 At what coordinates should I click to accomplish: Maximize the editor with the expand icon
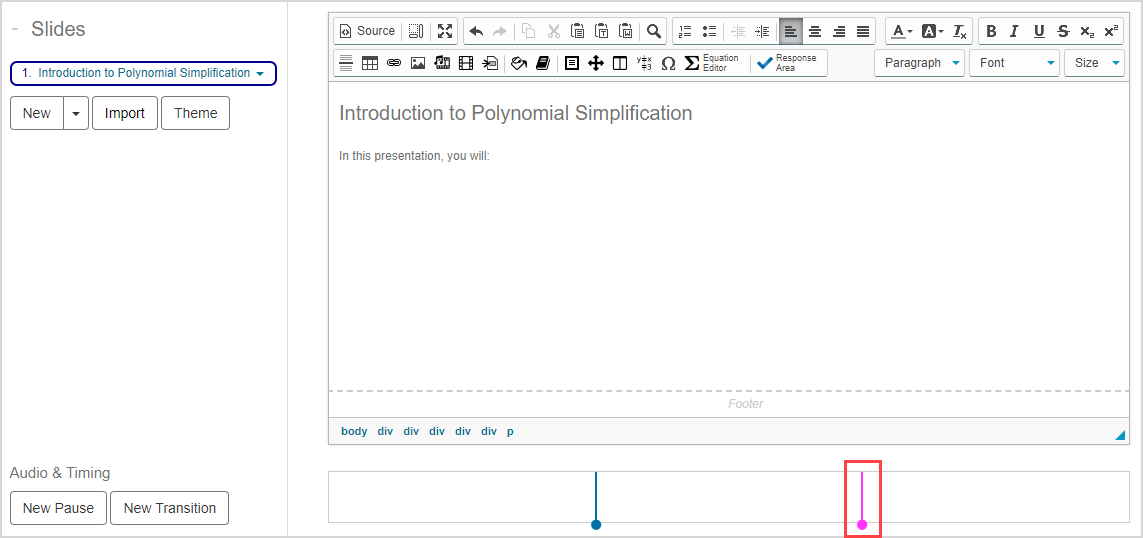tap(445, 31)
